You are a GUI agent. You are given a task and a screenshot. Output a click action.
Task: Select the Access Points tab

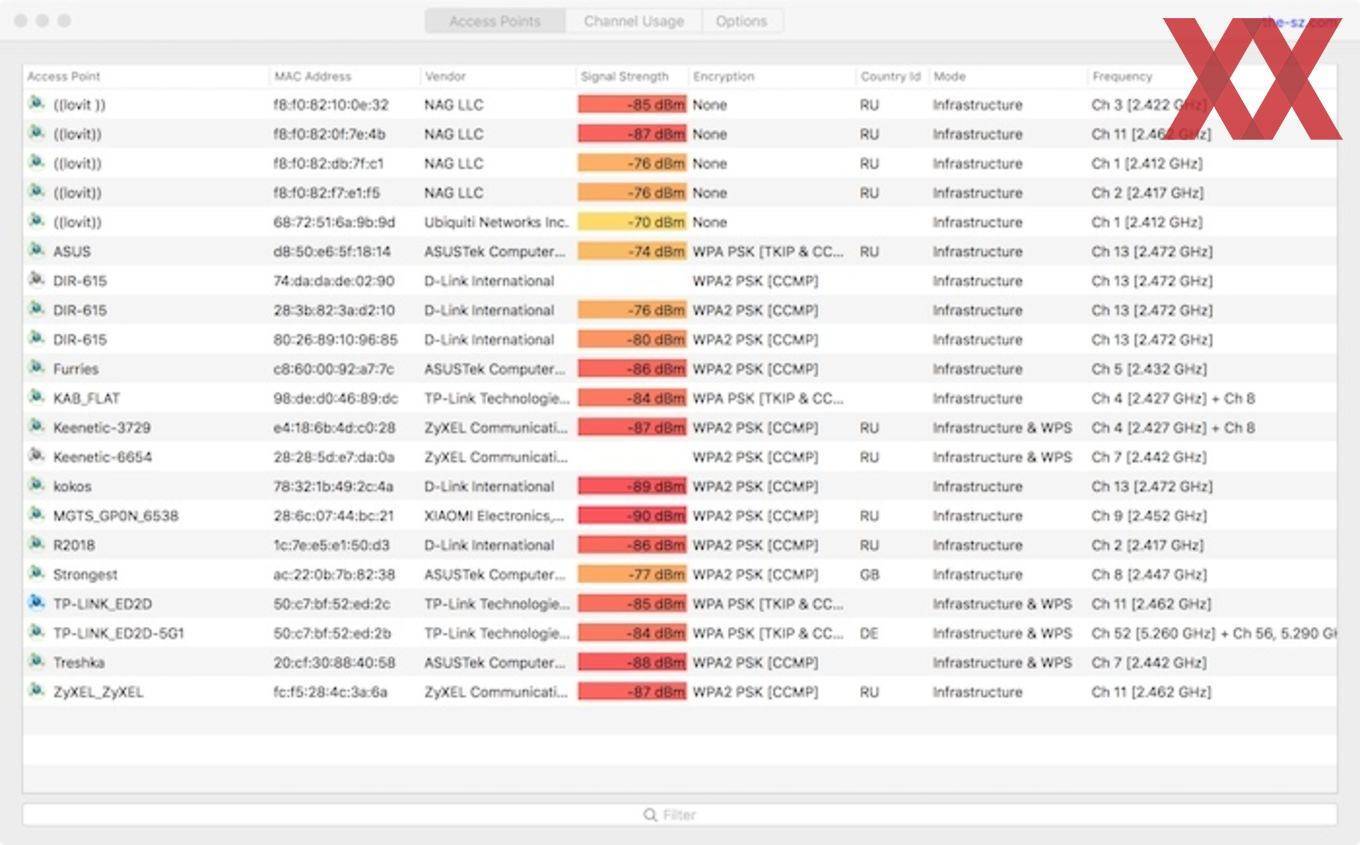[x=495, y=21]
